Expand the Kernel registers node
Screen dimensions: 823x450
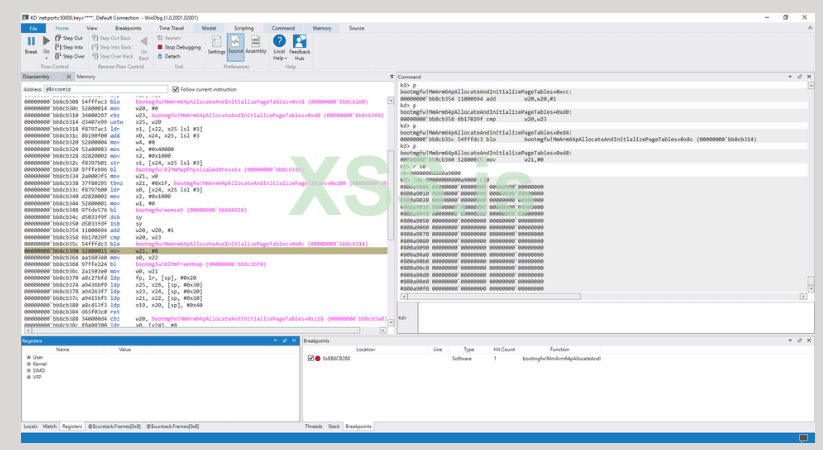click(29, 364)
